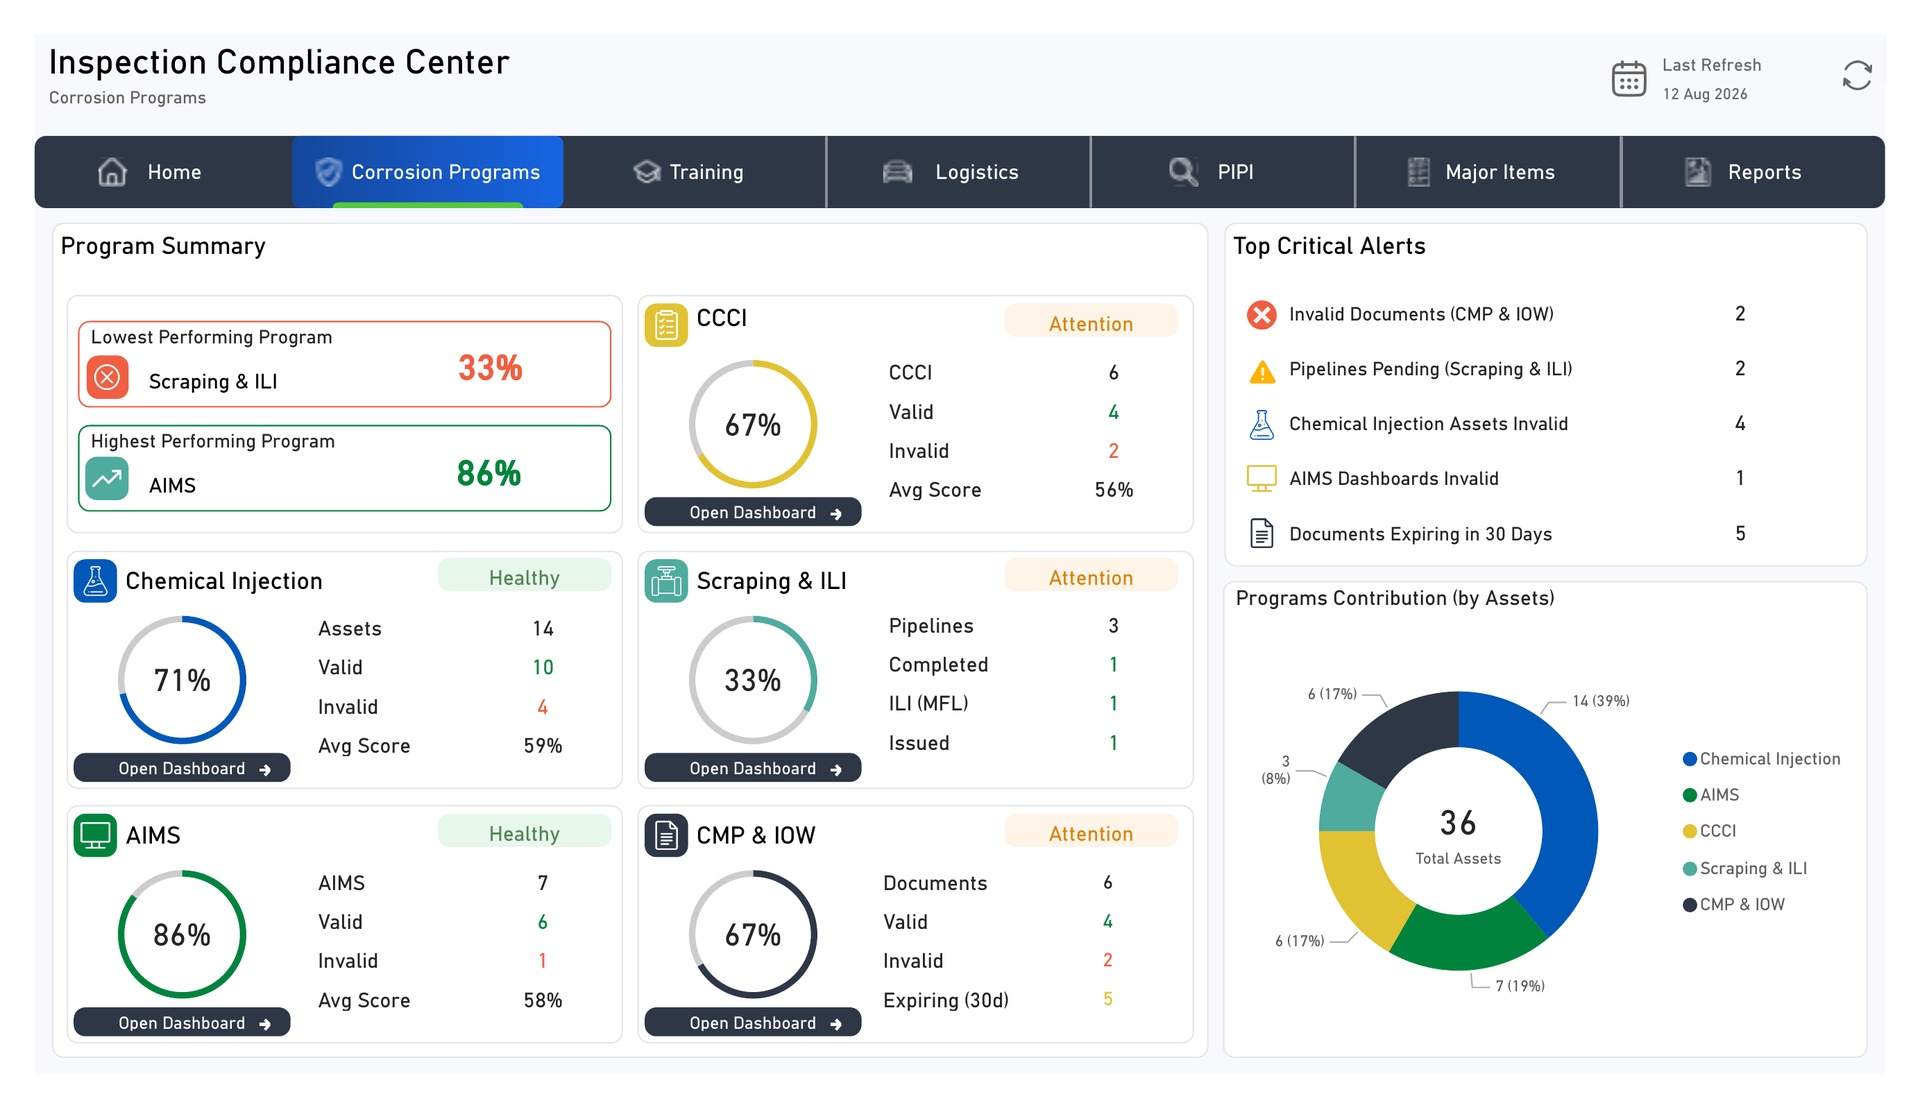Click the warning triangle for Pipelines Pending alert
The image size is (1920, 1110).
click(1262, 371)
